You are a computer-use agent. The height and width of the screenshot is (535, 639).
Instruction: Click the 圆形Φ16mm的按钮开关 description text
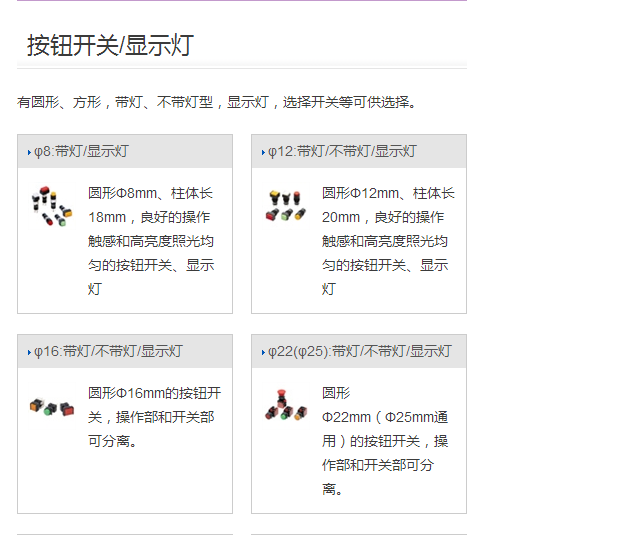point(154,417)
